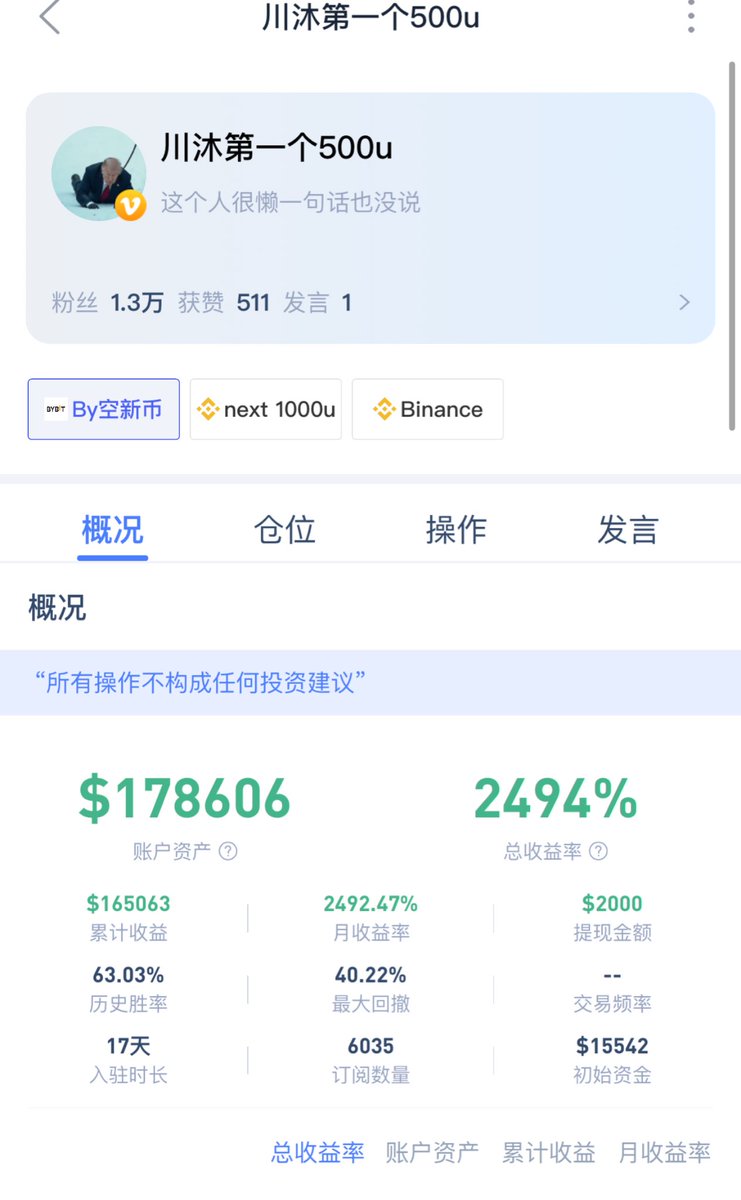Viewport: 741px width, 1200px height.
Task: Click the vertical scrollbar on right edge
Action: [x=731, y=245]
